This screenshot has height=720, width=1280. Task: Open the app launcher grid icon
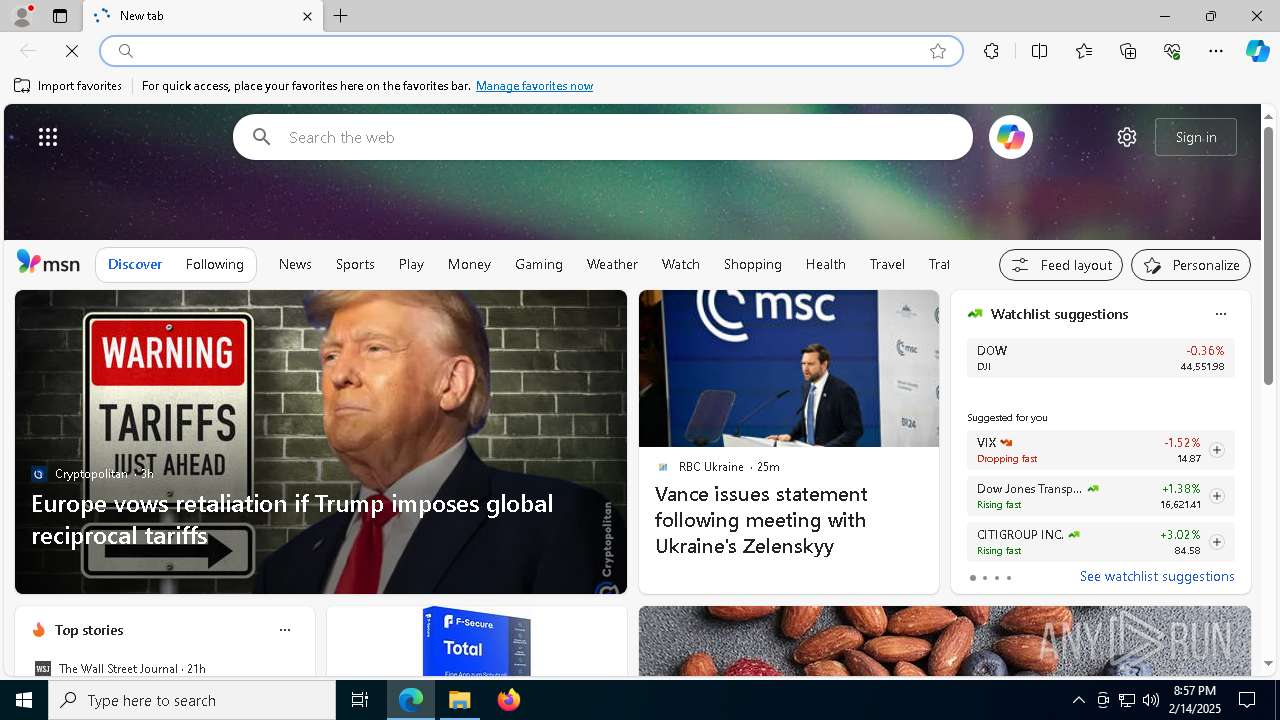click(48, 137)
